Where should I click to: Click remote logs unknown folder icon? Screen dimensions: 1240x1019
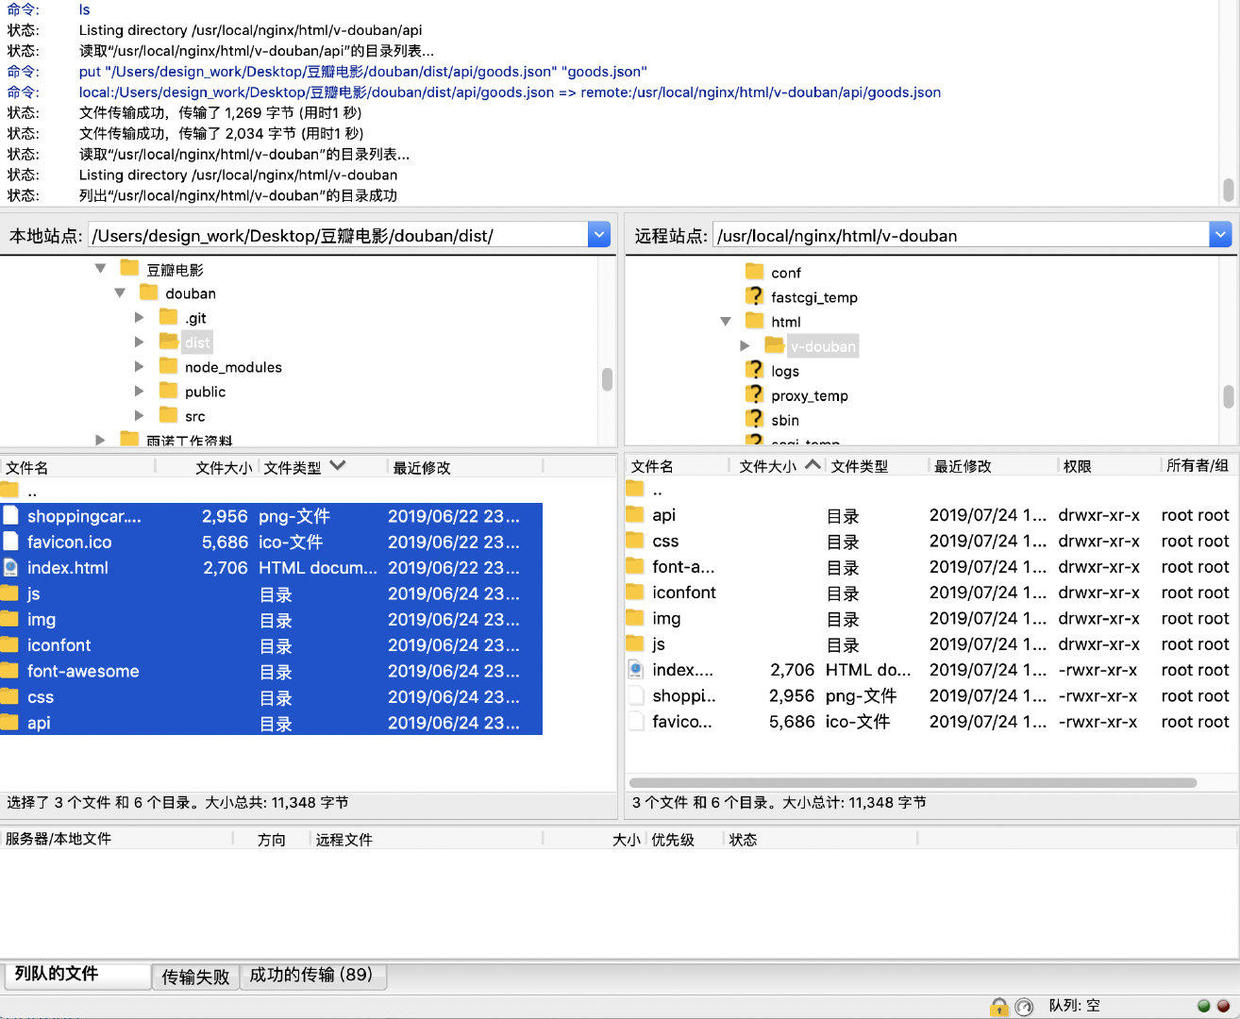coord(755,370)
